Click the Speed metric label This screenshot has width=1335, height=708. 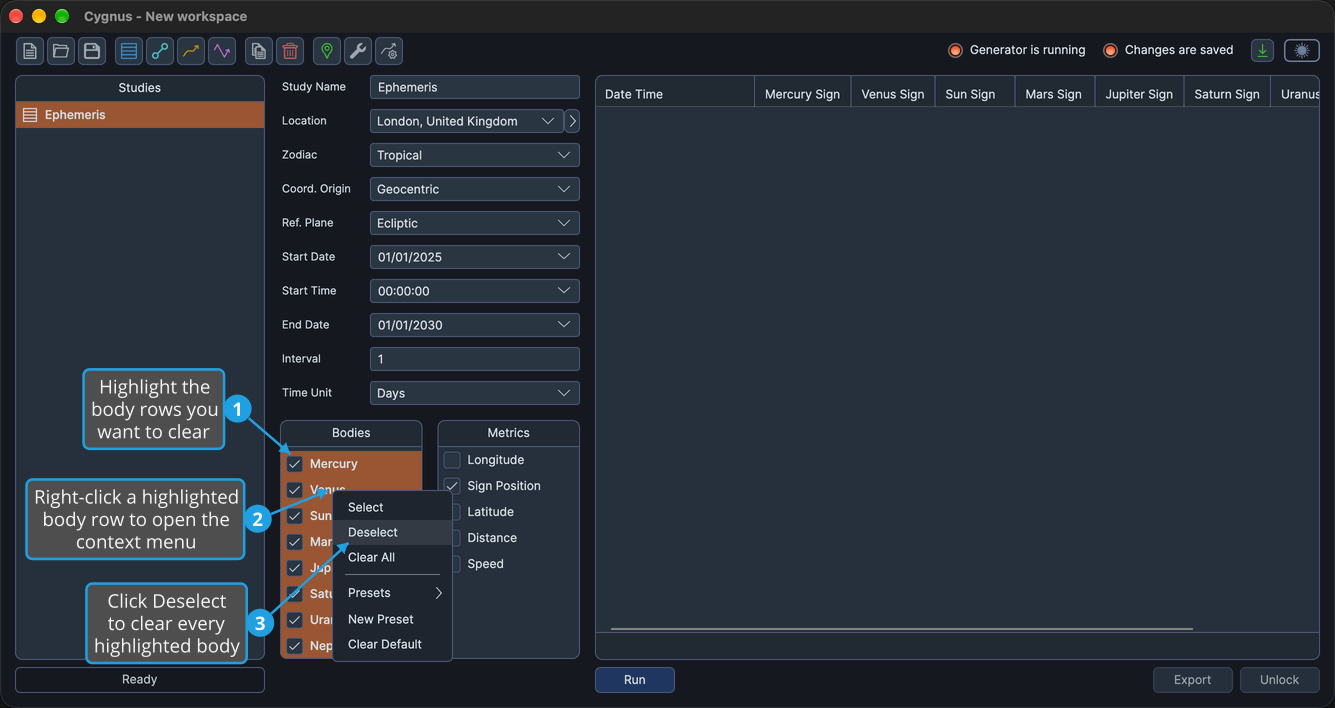click(x=485, y=564)
